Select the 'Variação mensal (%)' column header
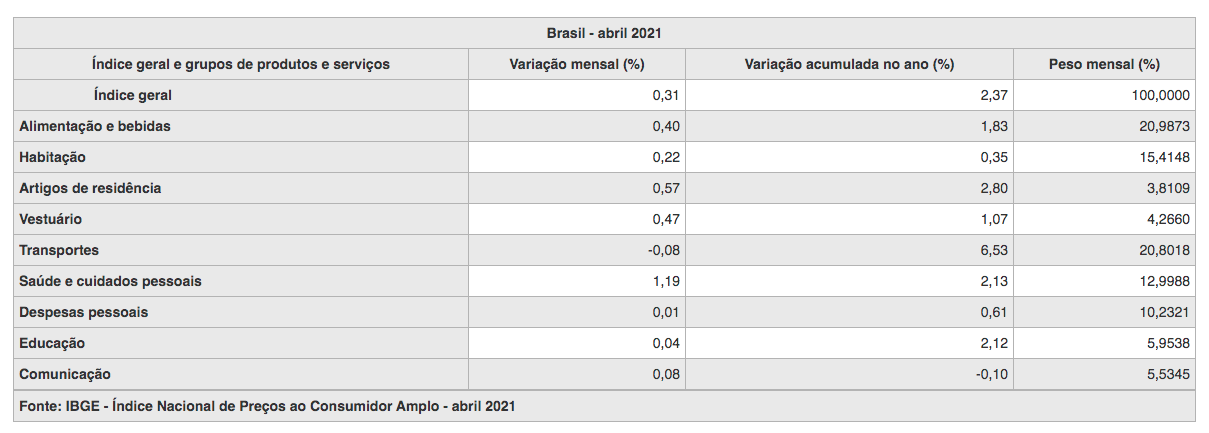The height and width of the screenshot is (433, 1209). point(577,64)
